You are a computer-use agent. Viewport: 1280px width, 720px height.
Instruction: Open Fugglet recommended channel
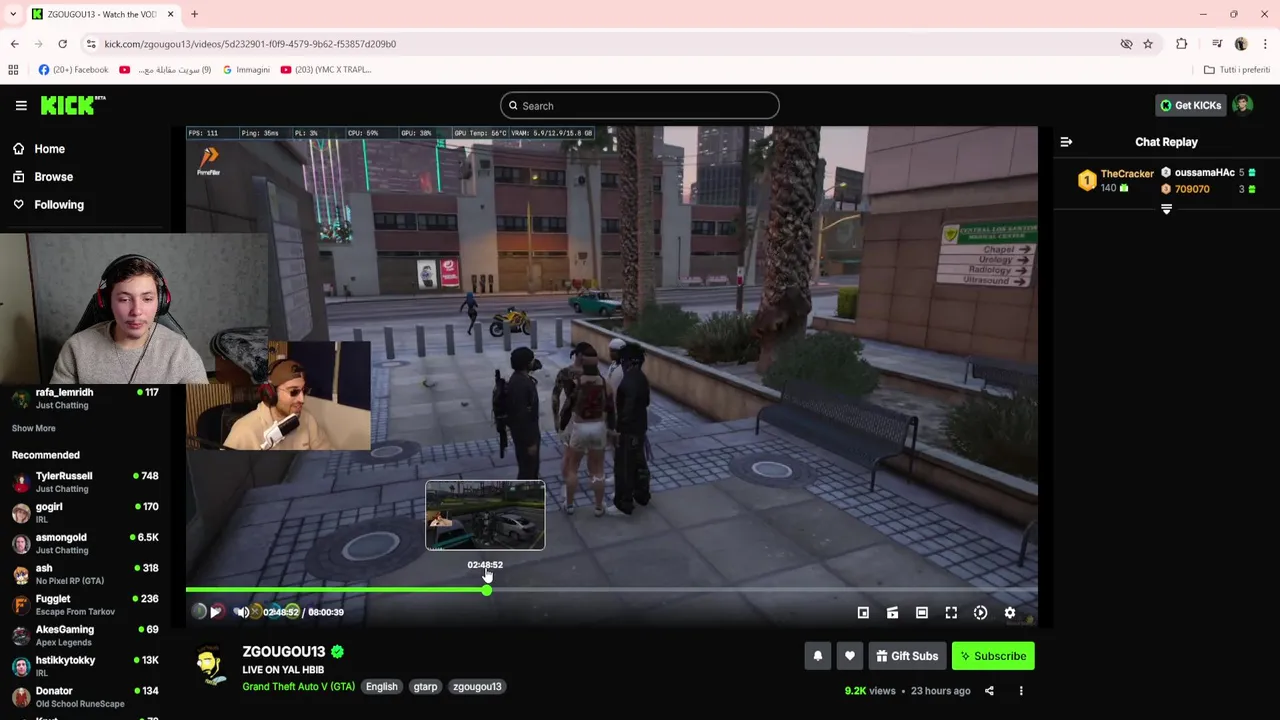point(85,605)
